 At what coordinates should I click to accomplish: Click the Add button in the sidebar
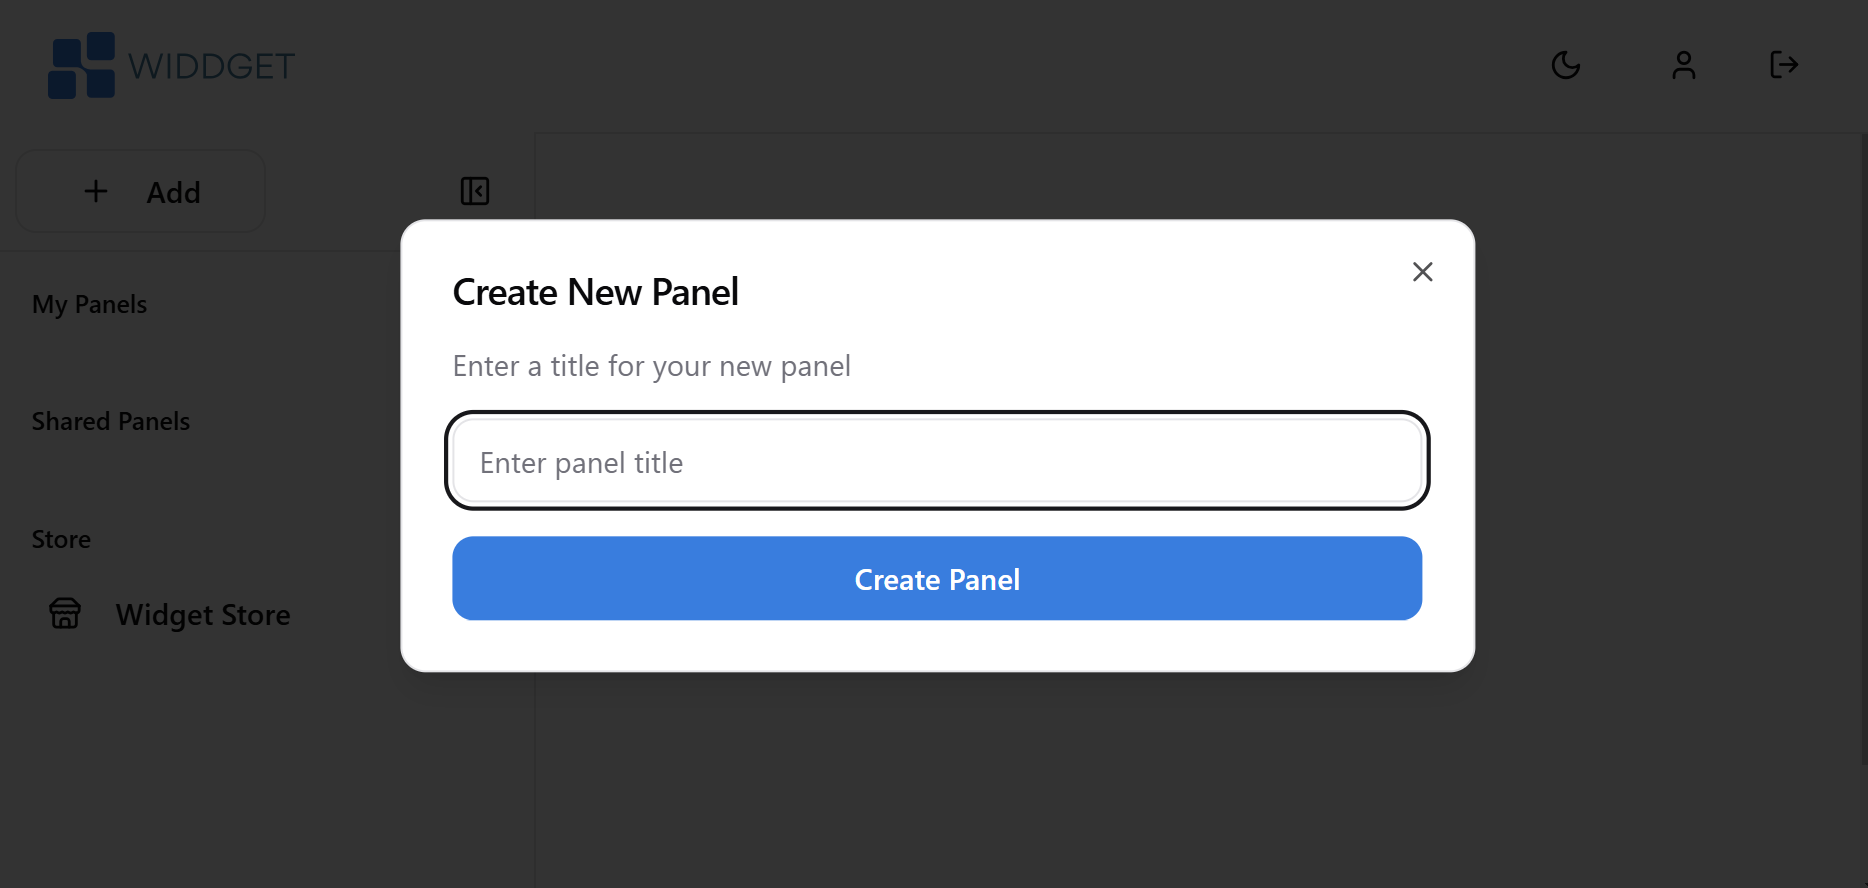tap(139, 191)
